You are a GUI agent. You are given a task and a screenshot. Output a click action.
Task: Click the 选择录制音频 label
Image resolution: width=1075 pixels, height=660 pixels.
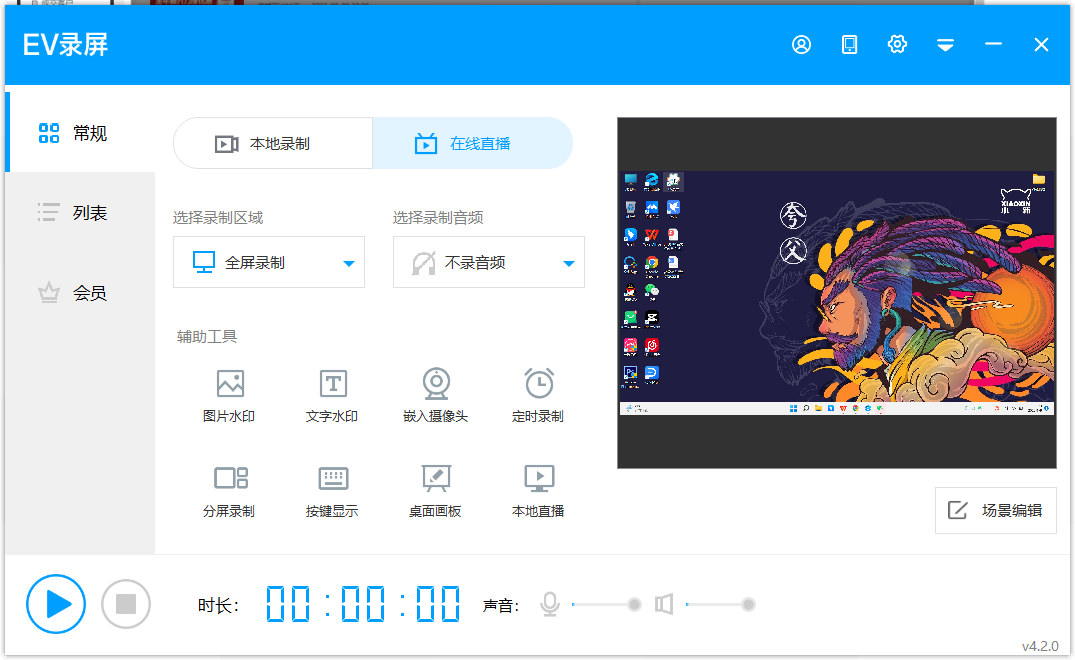coord(438,218)
